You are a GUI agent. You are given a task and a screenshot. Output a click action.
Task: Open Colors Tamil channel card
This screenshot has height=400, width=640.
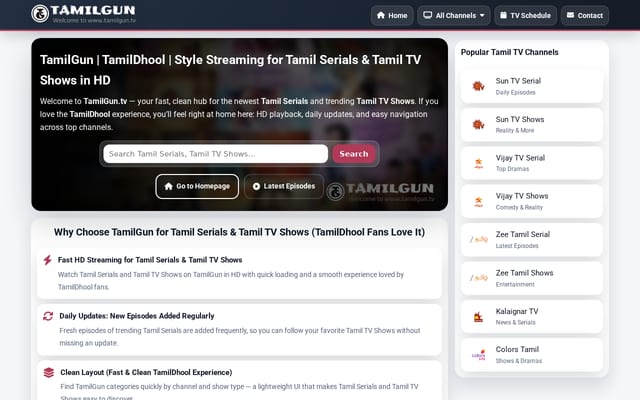531,355
